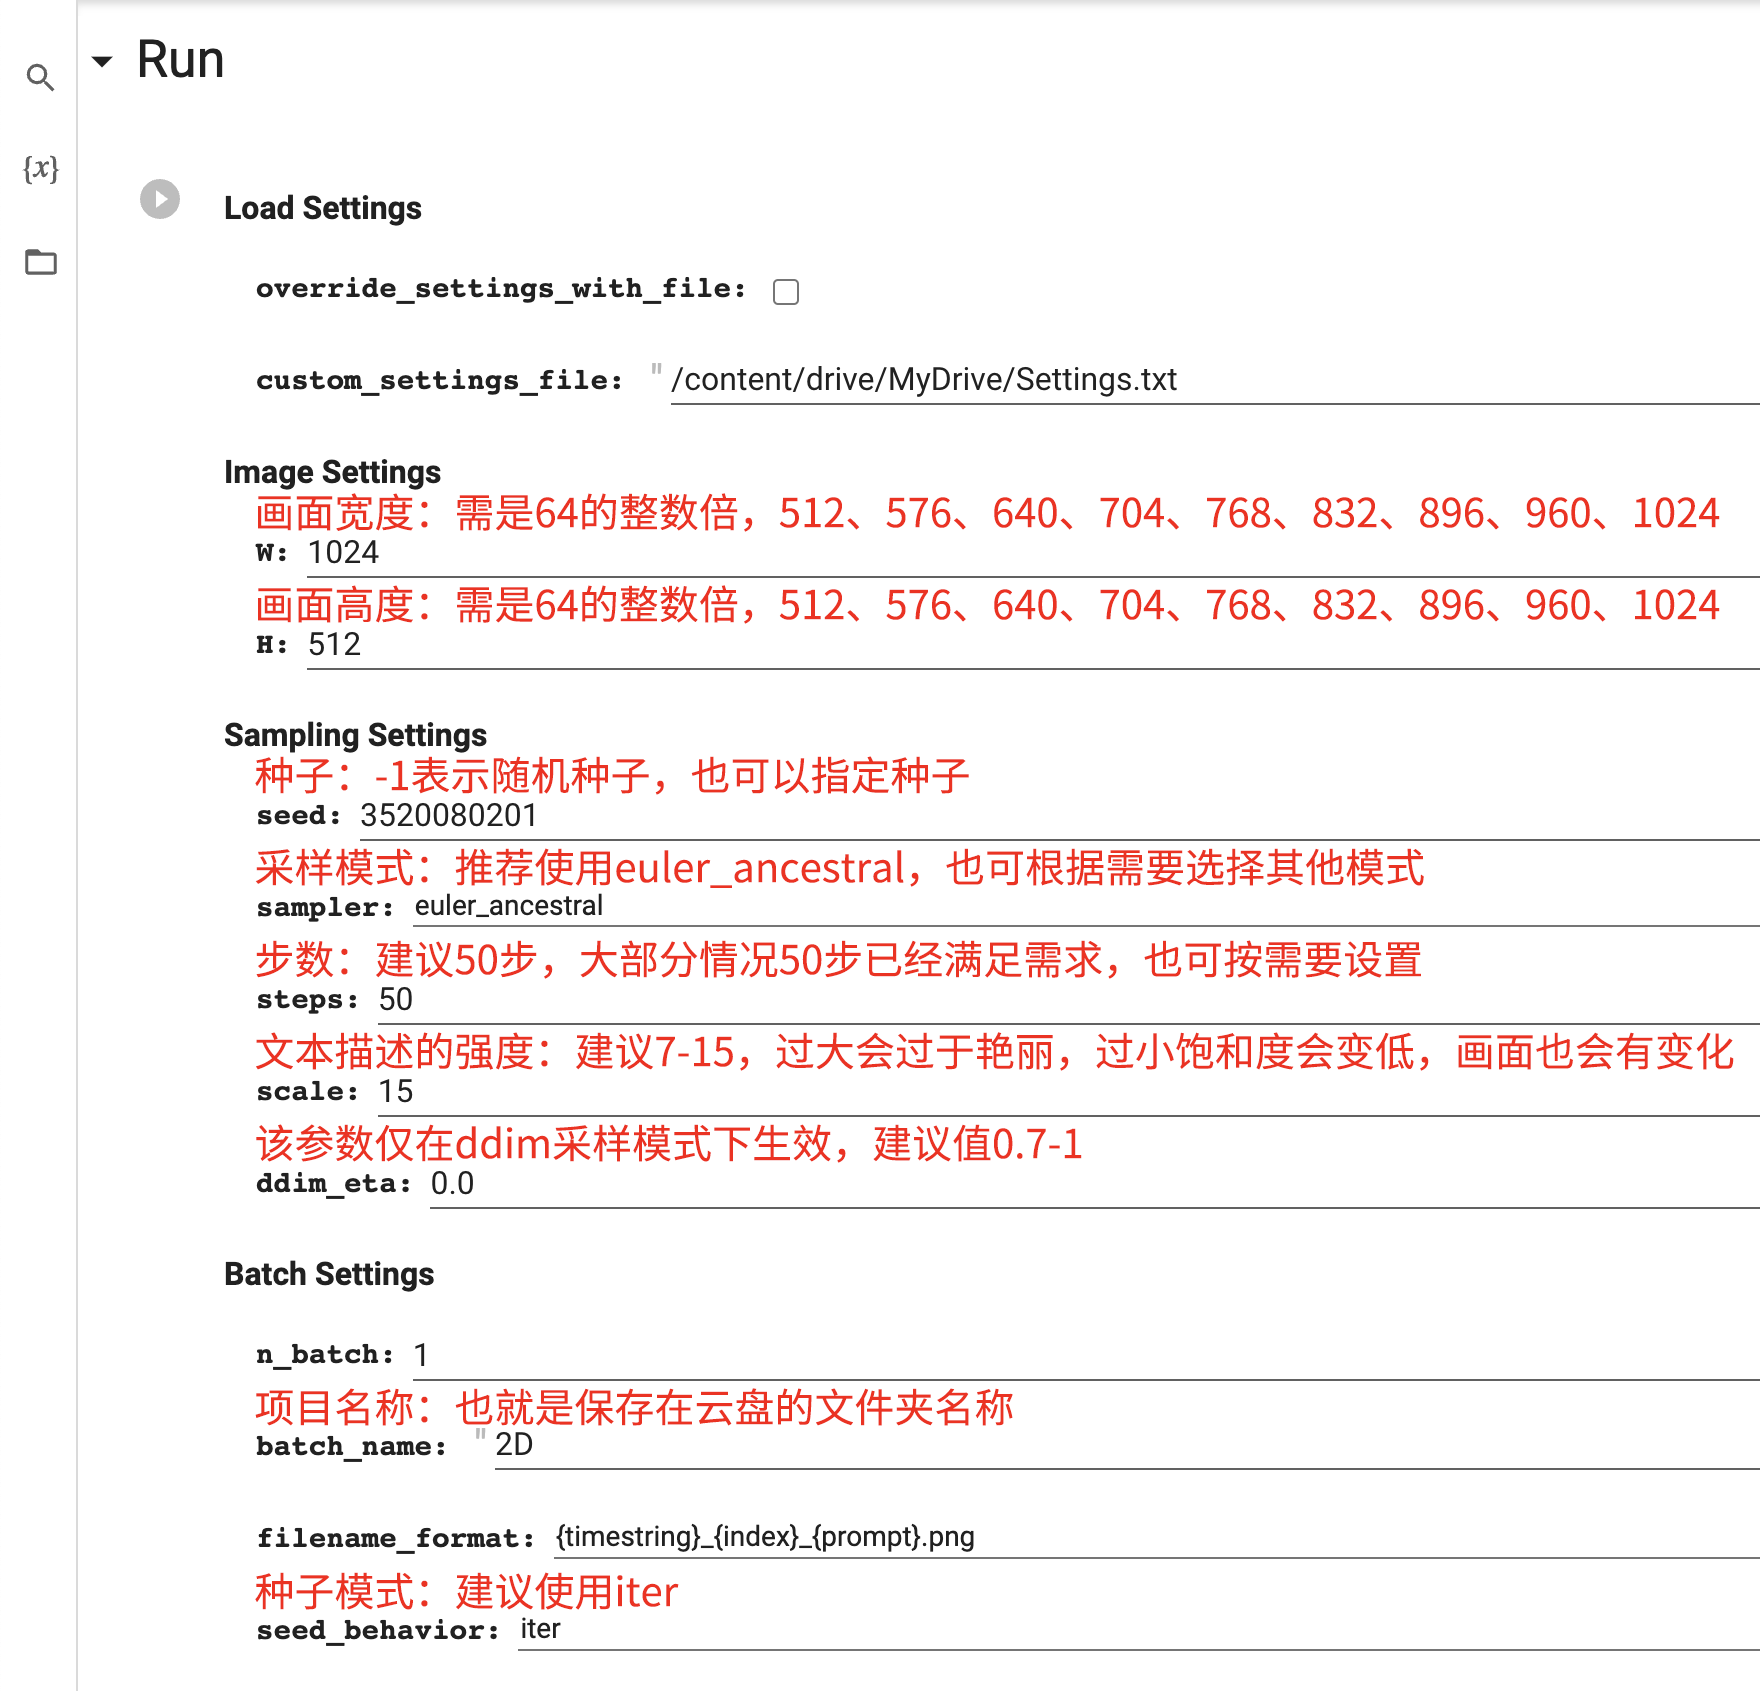The width and height of the screenshot is (1760, 1691).
Task: Click the Sampling Settings heading
Action: (355, 735)
